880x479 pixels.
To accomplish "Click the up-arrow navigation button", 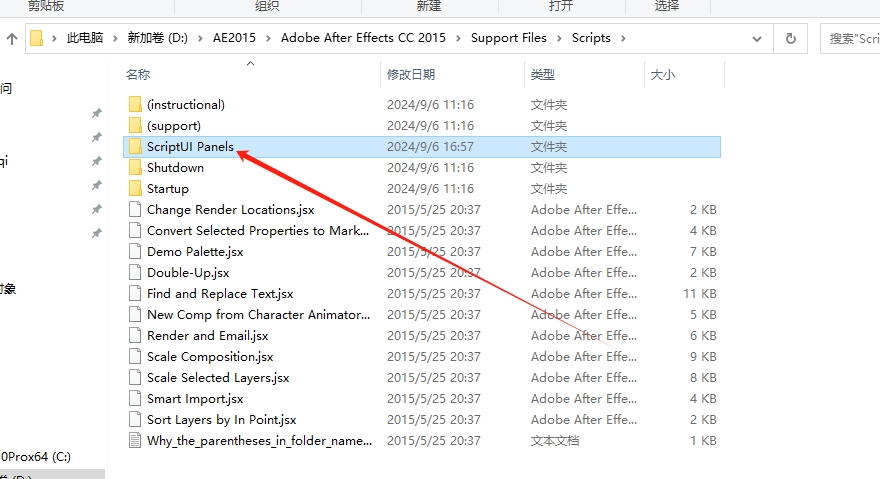I will coord(12,39).
